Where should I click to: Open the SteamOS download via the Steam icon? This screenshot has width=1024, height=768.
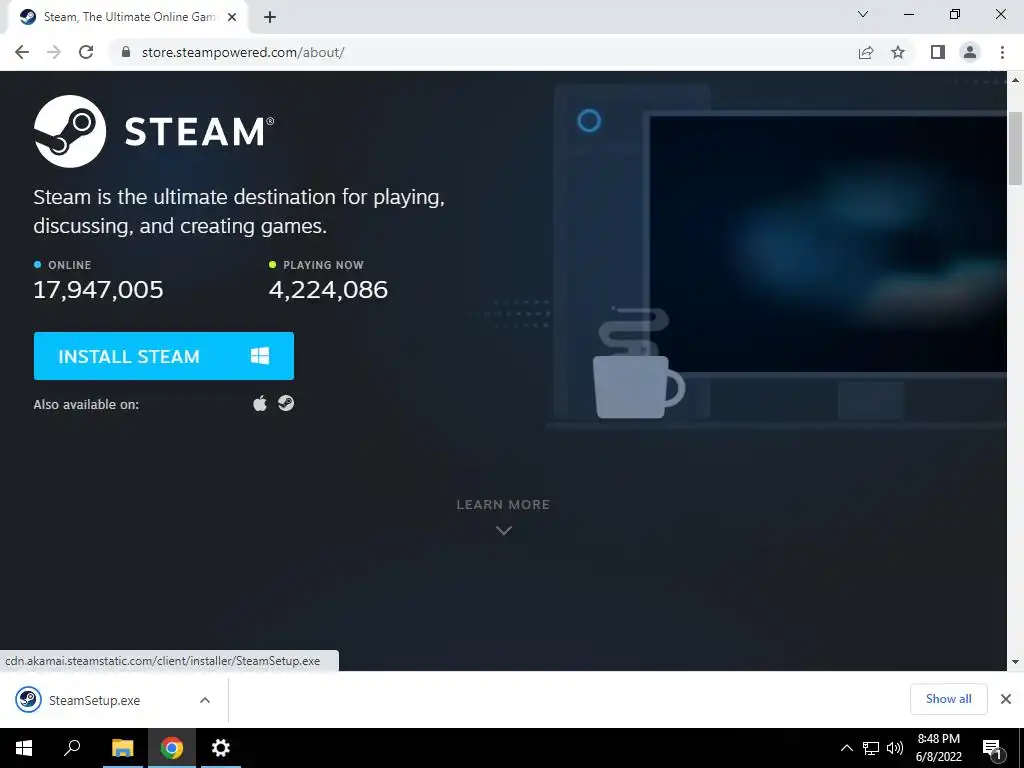tap(286, 404)
